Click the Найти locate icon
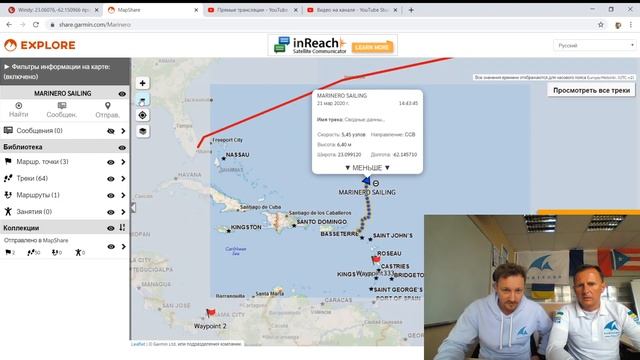 (x=19, y=106)
